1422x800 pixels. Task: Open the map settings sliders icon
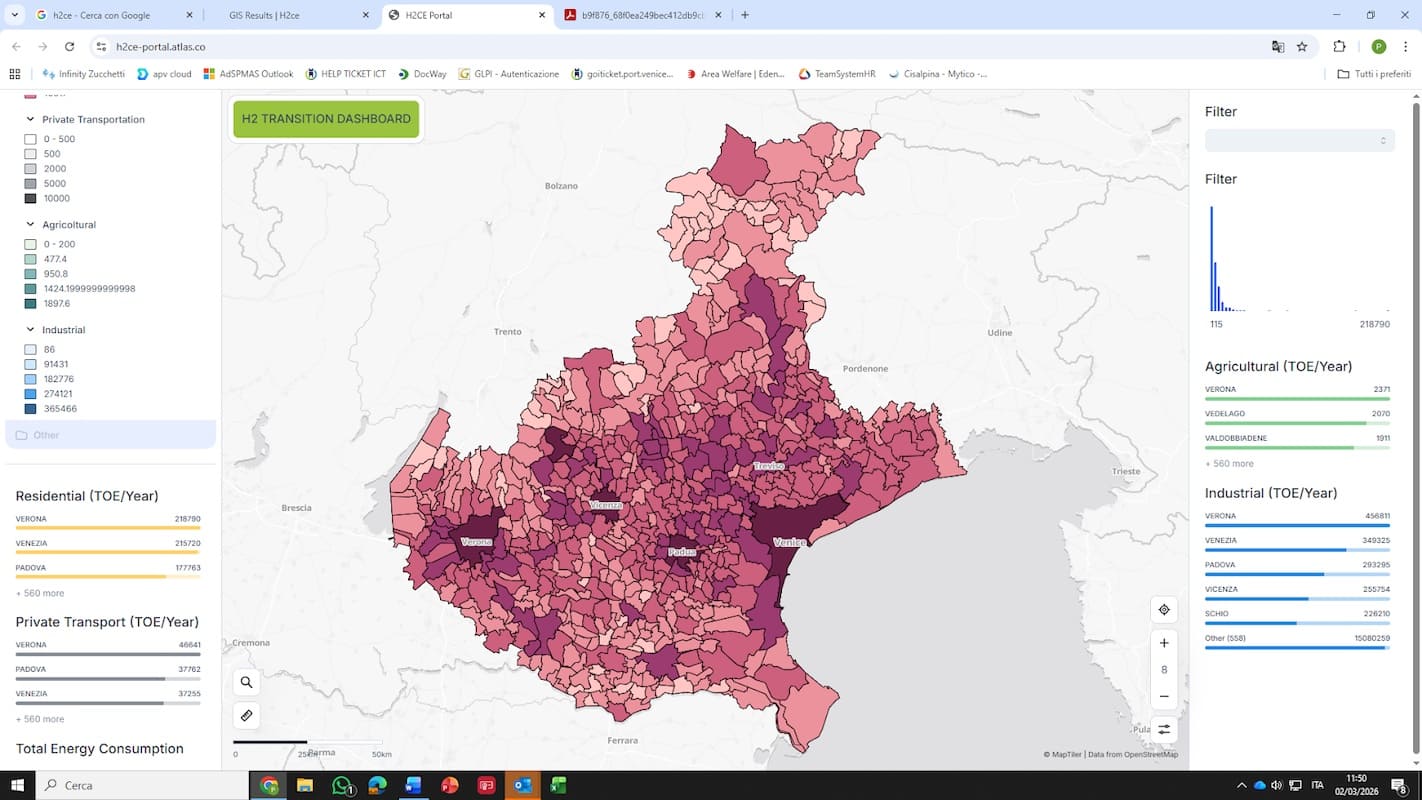[1164, 730]
